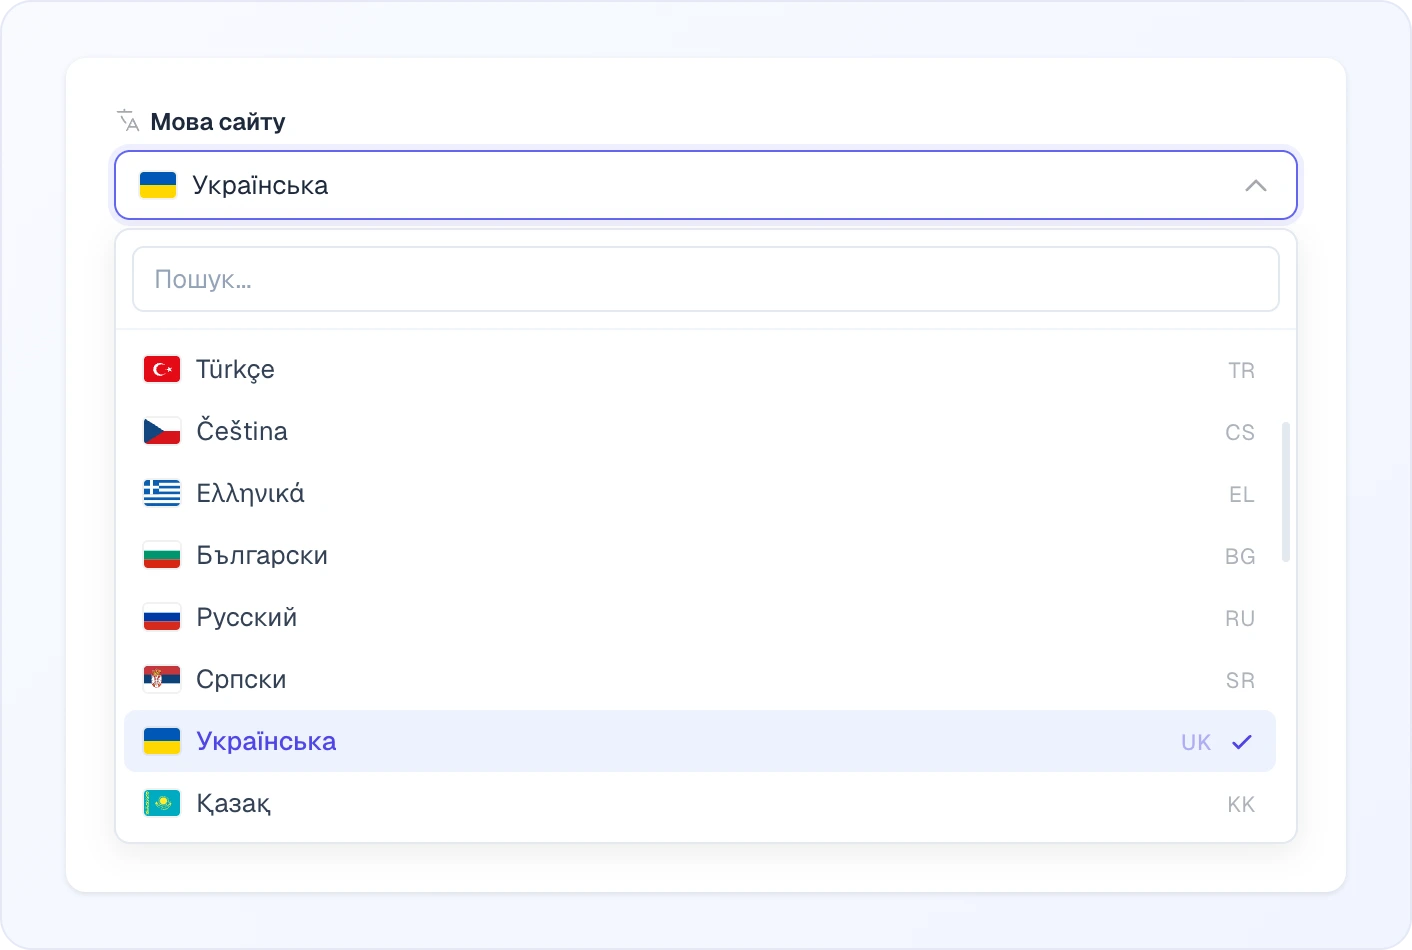Viewport: 1412px width, 950px height.
Task: Click the Russian flag icon
Action: pyautogui.click(x=162, y=617)
